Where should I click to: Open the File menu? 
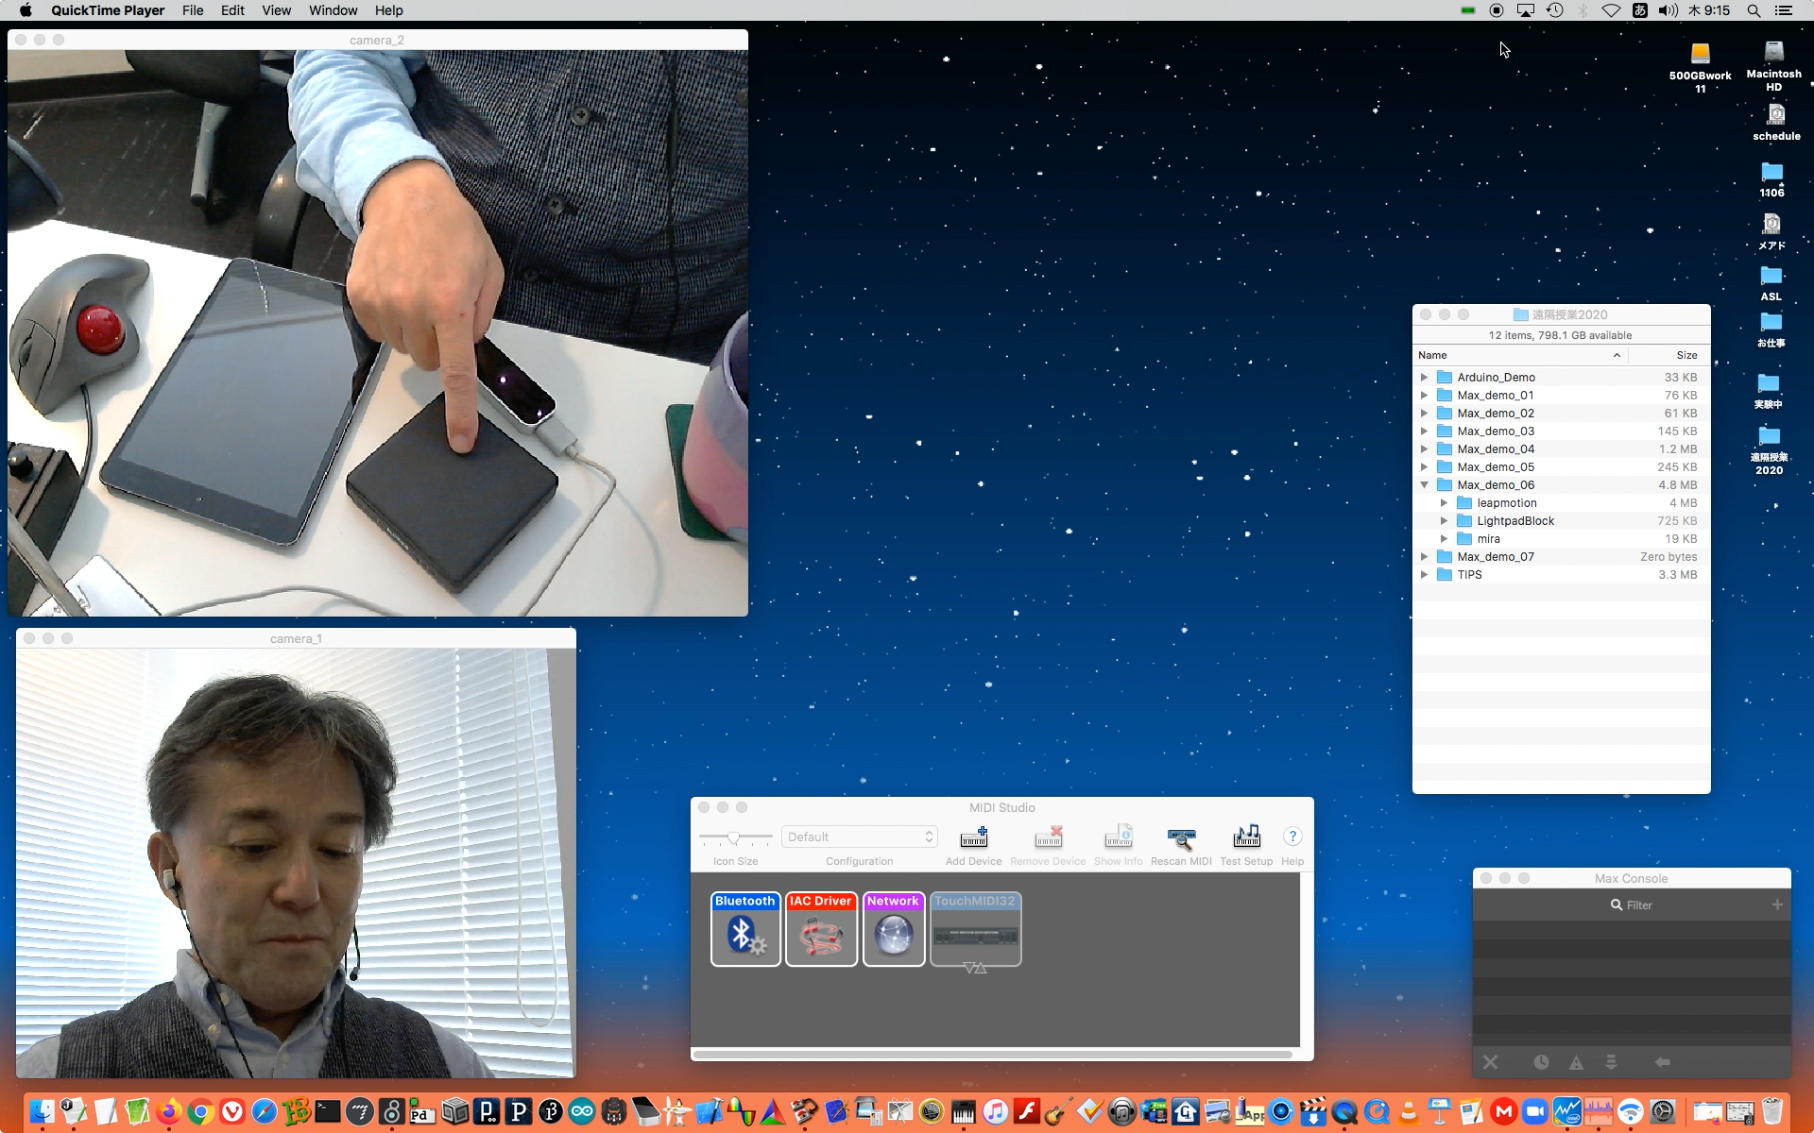pos(193,10)
